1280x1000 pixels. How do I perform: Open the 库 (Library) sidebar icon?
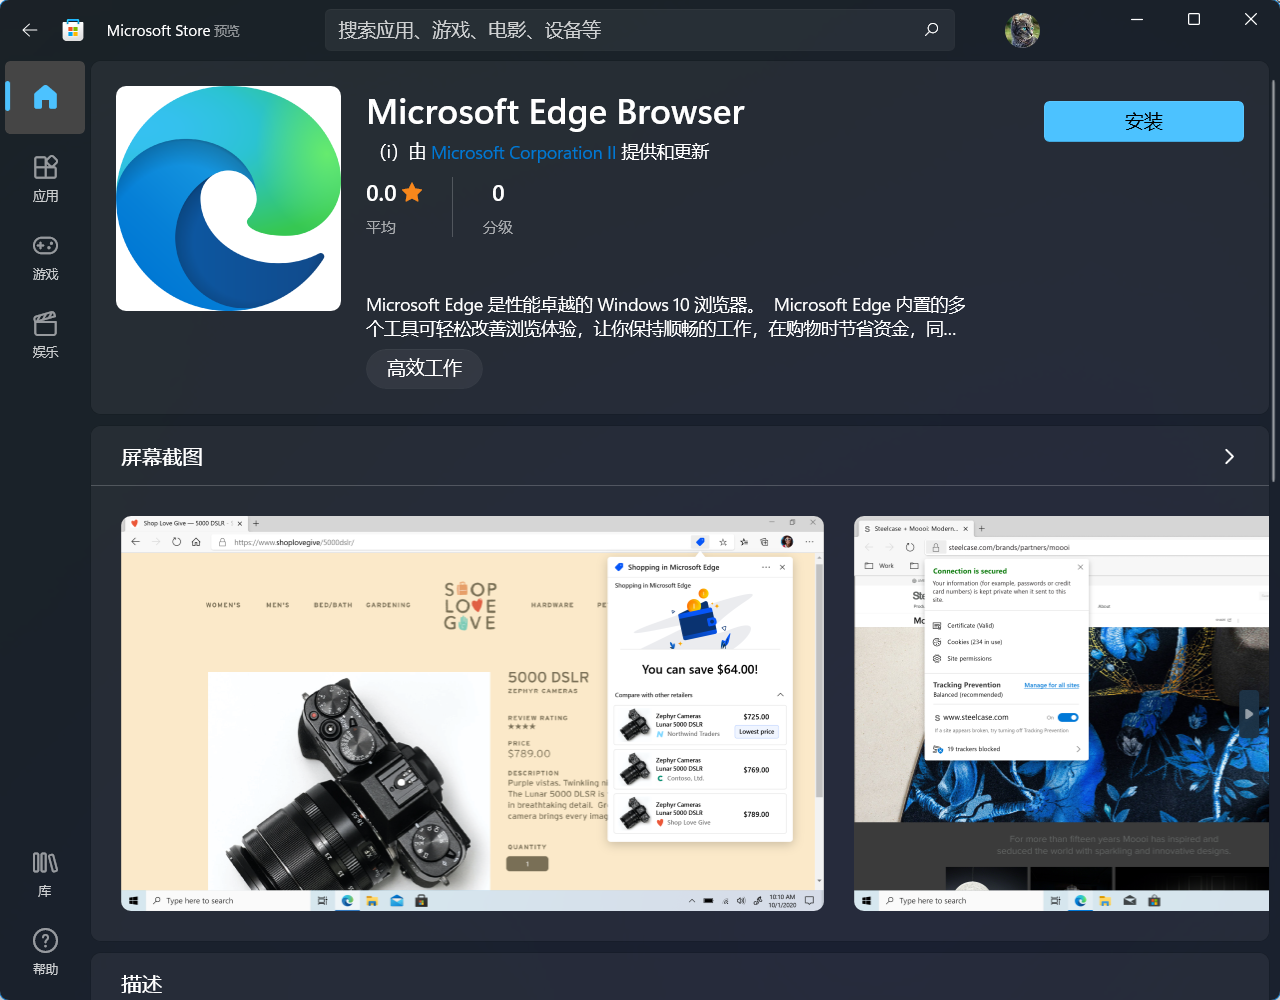pyautogui.click(x=45, y=873)
